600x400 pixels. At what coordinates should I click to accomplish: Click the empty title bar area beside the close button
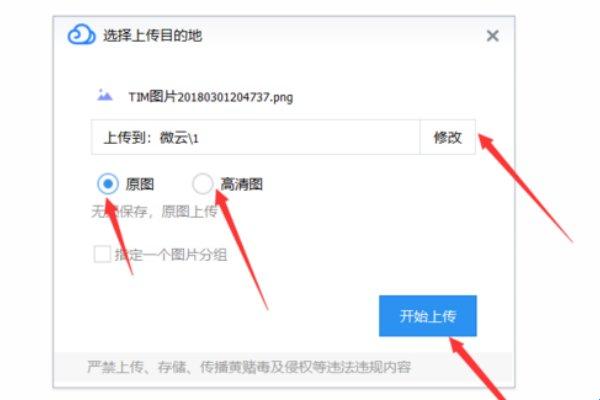tap(344, 36)
